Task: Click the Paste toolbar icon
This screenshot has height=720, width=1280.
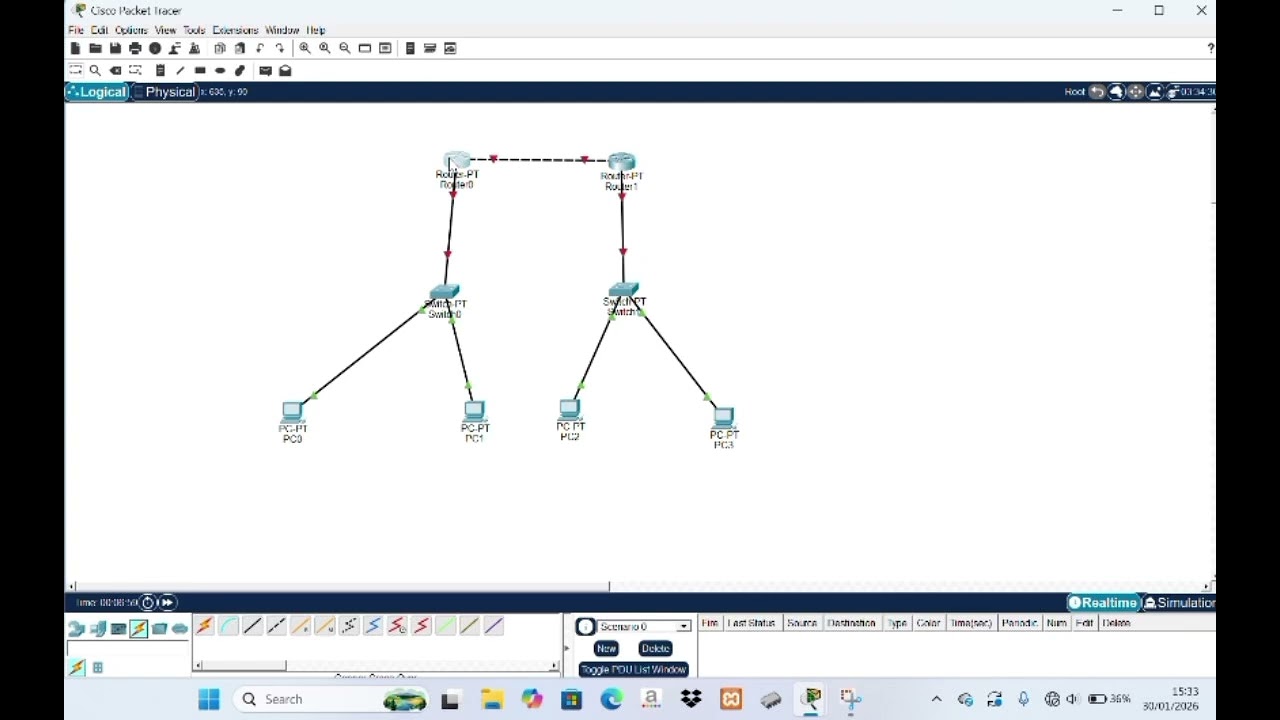Action: click(x=240, y=48)
